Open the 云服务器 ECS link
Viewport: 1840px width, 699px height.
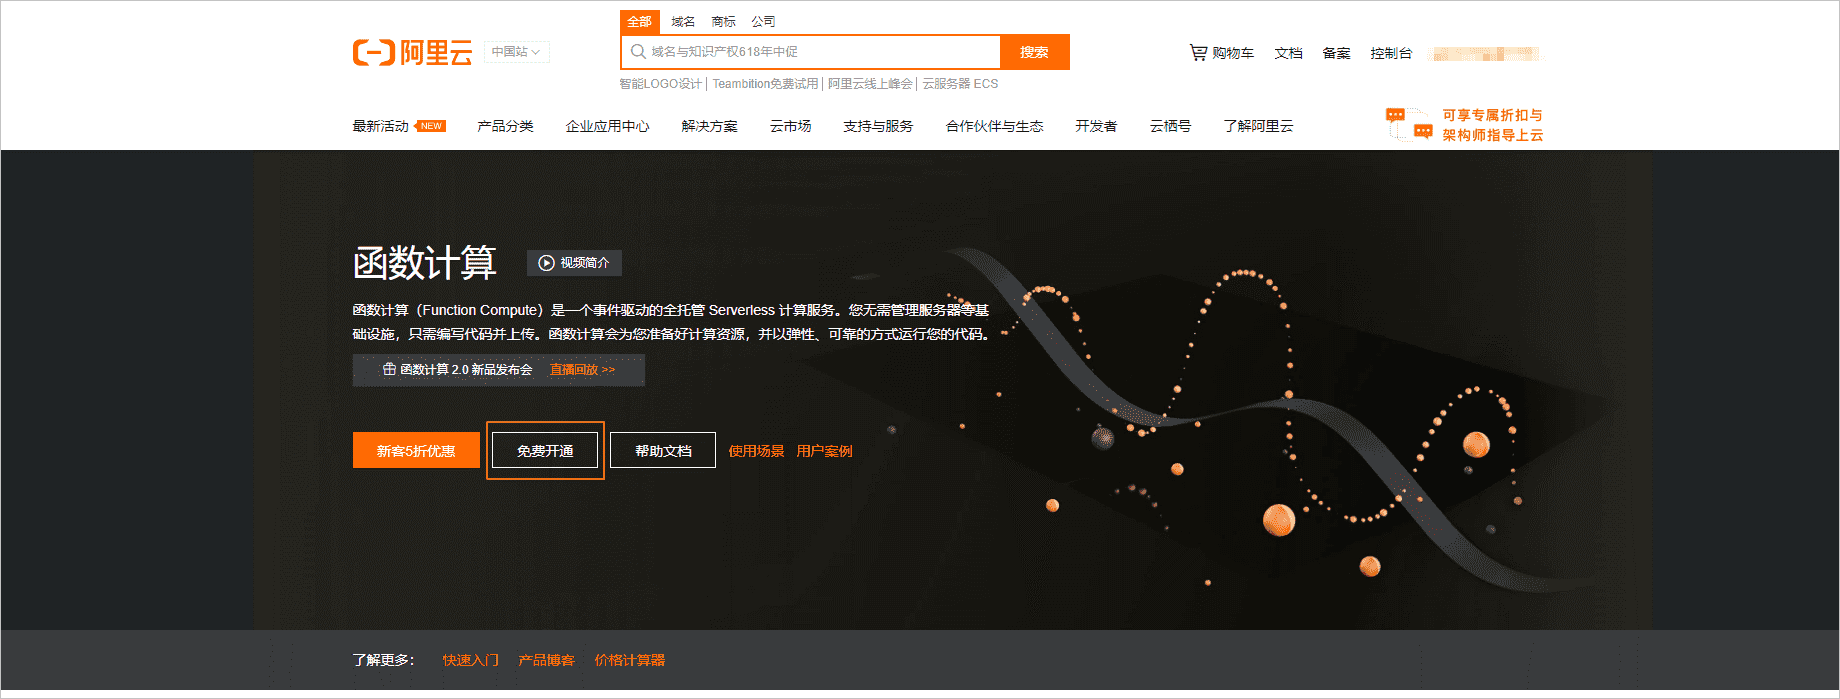960,84
